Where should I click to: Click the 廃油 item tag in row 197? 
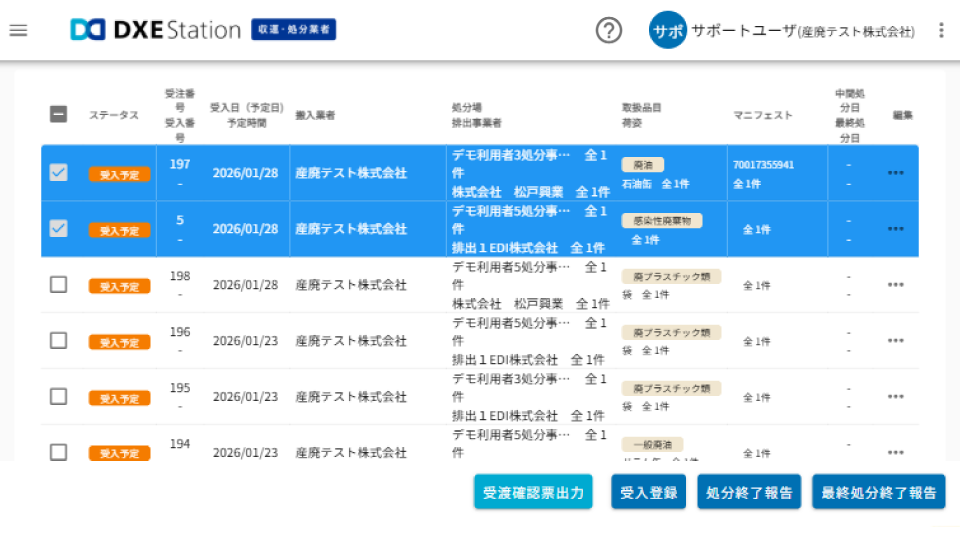pyautogui.click(x=642, y=165)
